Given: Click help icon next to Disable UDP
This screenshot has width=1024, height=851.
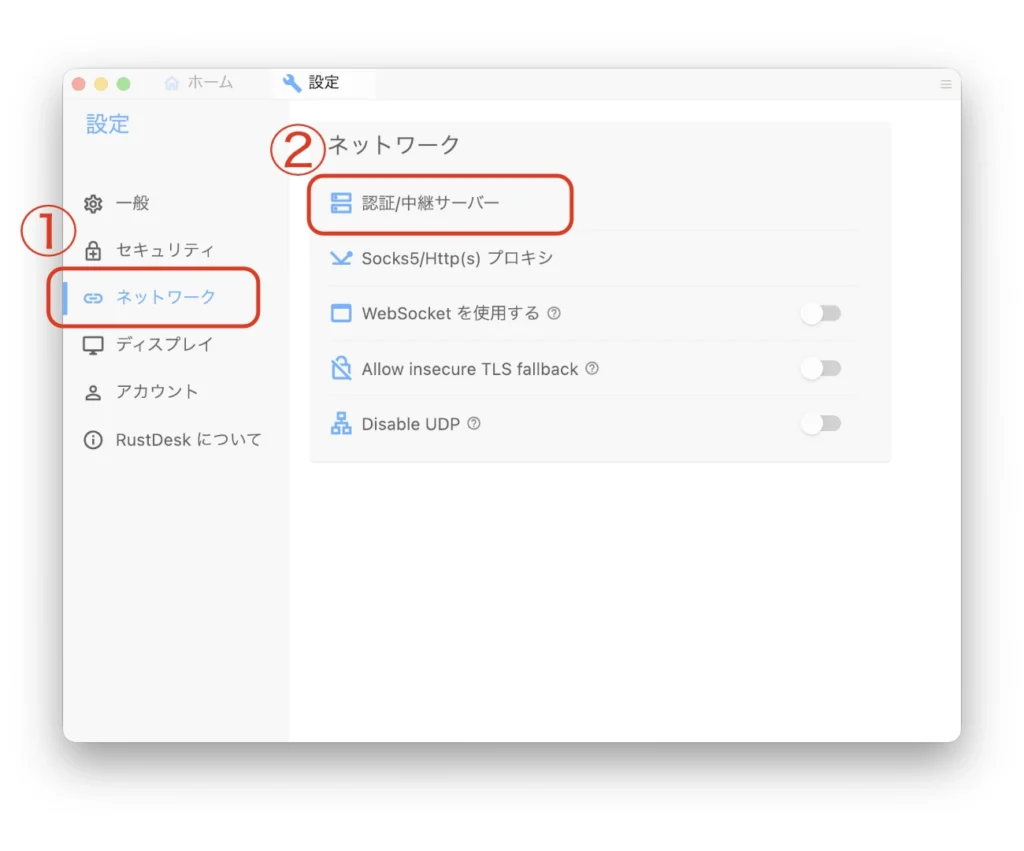Looking at the screenshot, I should 474,424.
